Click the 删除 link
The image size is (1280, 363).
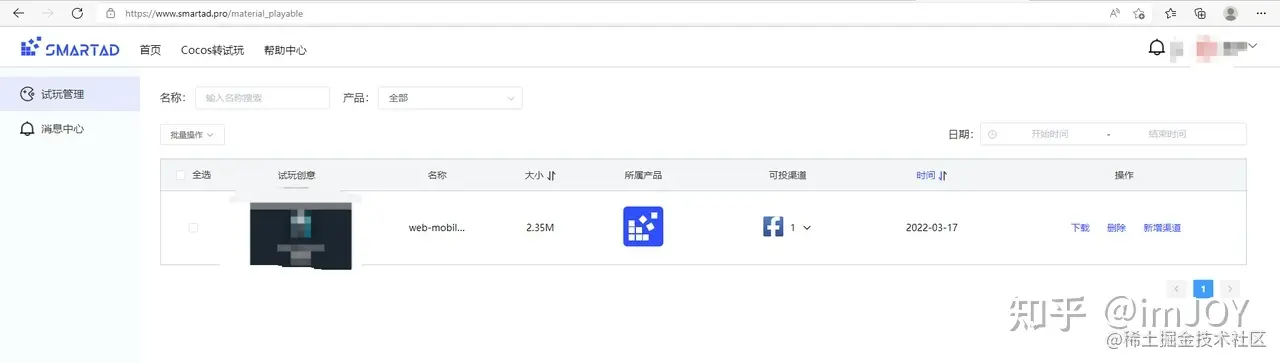1116,228
